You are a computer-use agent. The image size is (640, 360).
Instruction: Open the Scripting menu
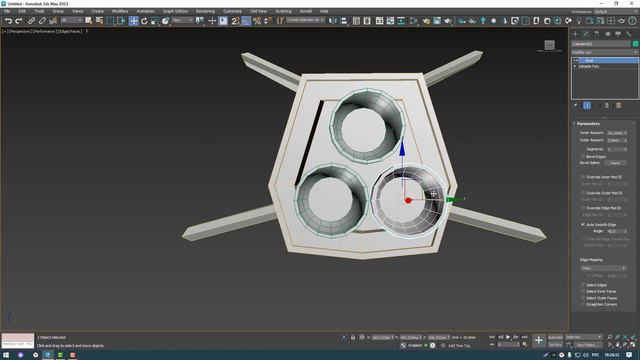(x=283, y=11)
